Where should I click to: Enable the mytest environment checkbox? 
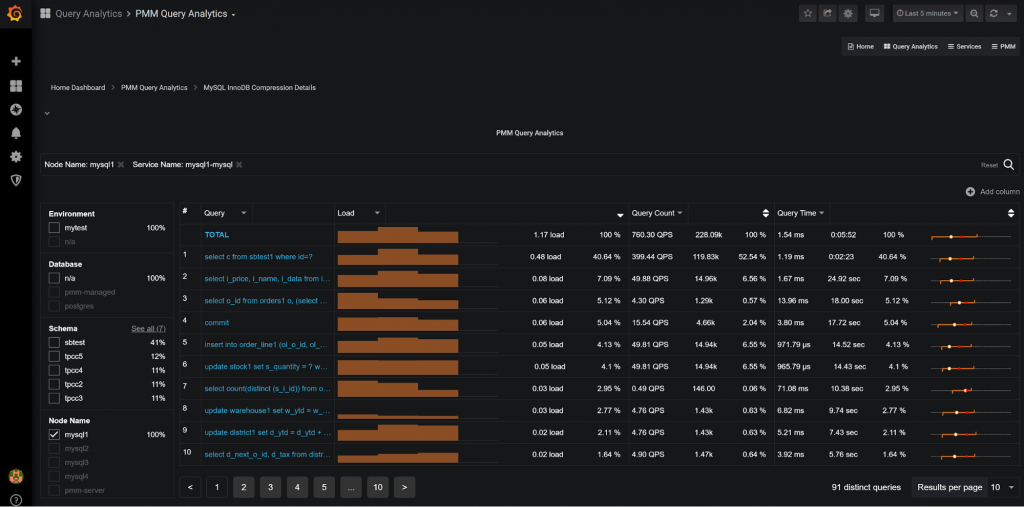[x=55, y=228]
